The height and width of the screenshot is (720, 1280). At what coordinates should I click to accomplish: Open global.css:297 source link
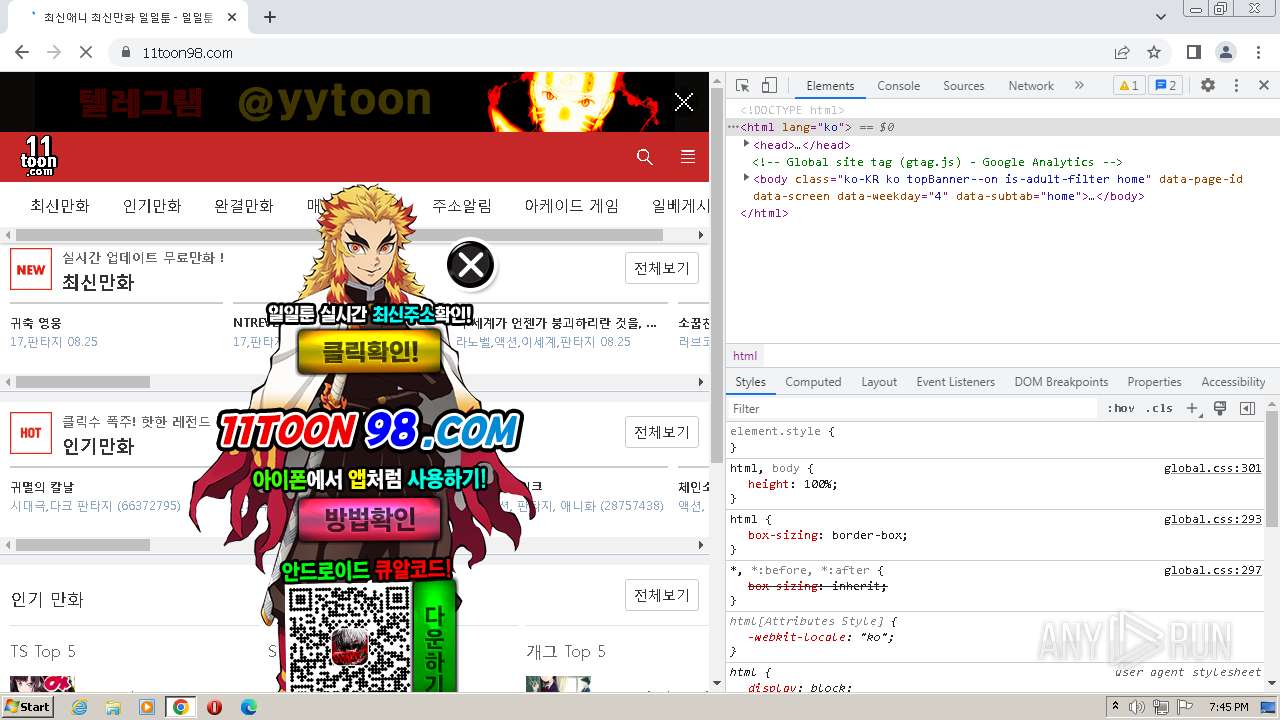1213,570
